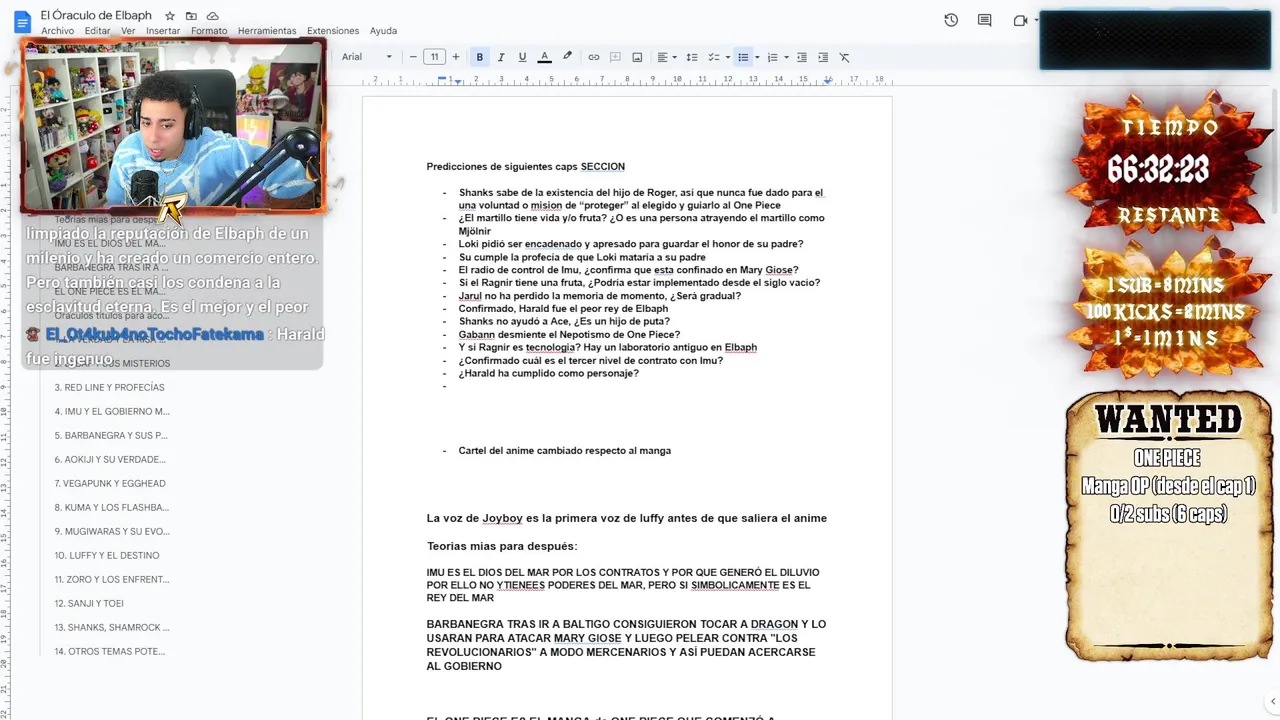This screenshot has height=720, width=1280.
Task: Click the add comment toolbar icon
Action: [x=615, y=57]
